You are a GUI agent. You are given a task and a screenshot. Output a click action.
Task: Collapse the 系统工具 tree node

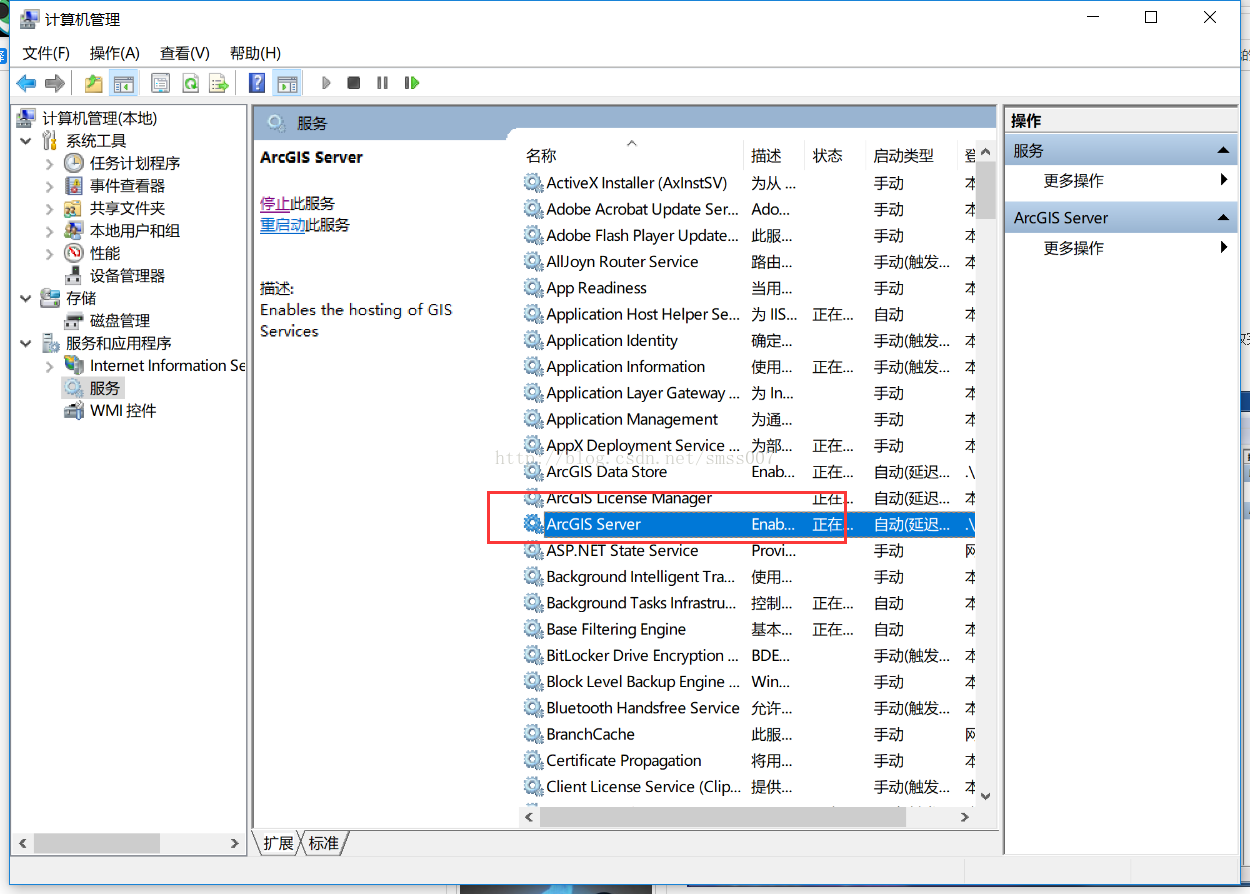click(27, 141)
